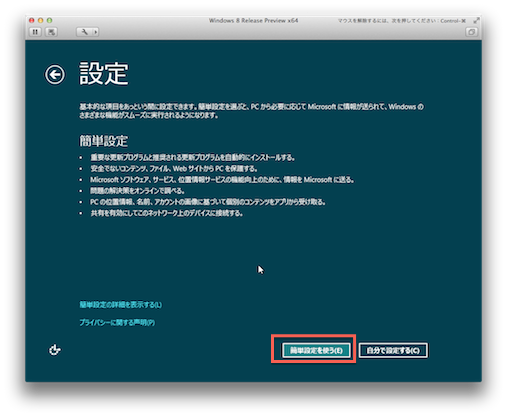Open the プライバシーに関する声明(P) link
Viewport: 507px width, 417px height.
[117, 322]
